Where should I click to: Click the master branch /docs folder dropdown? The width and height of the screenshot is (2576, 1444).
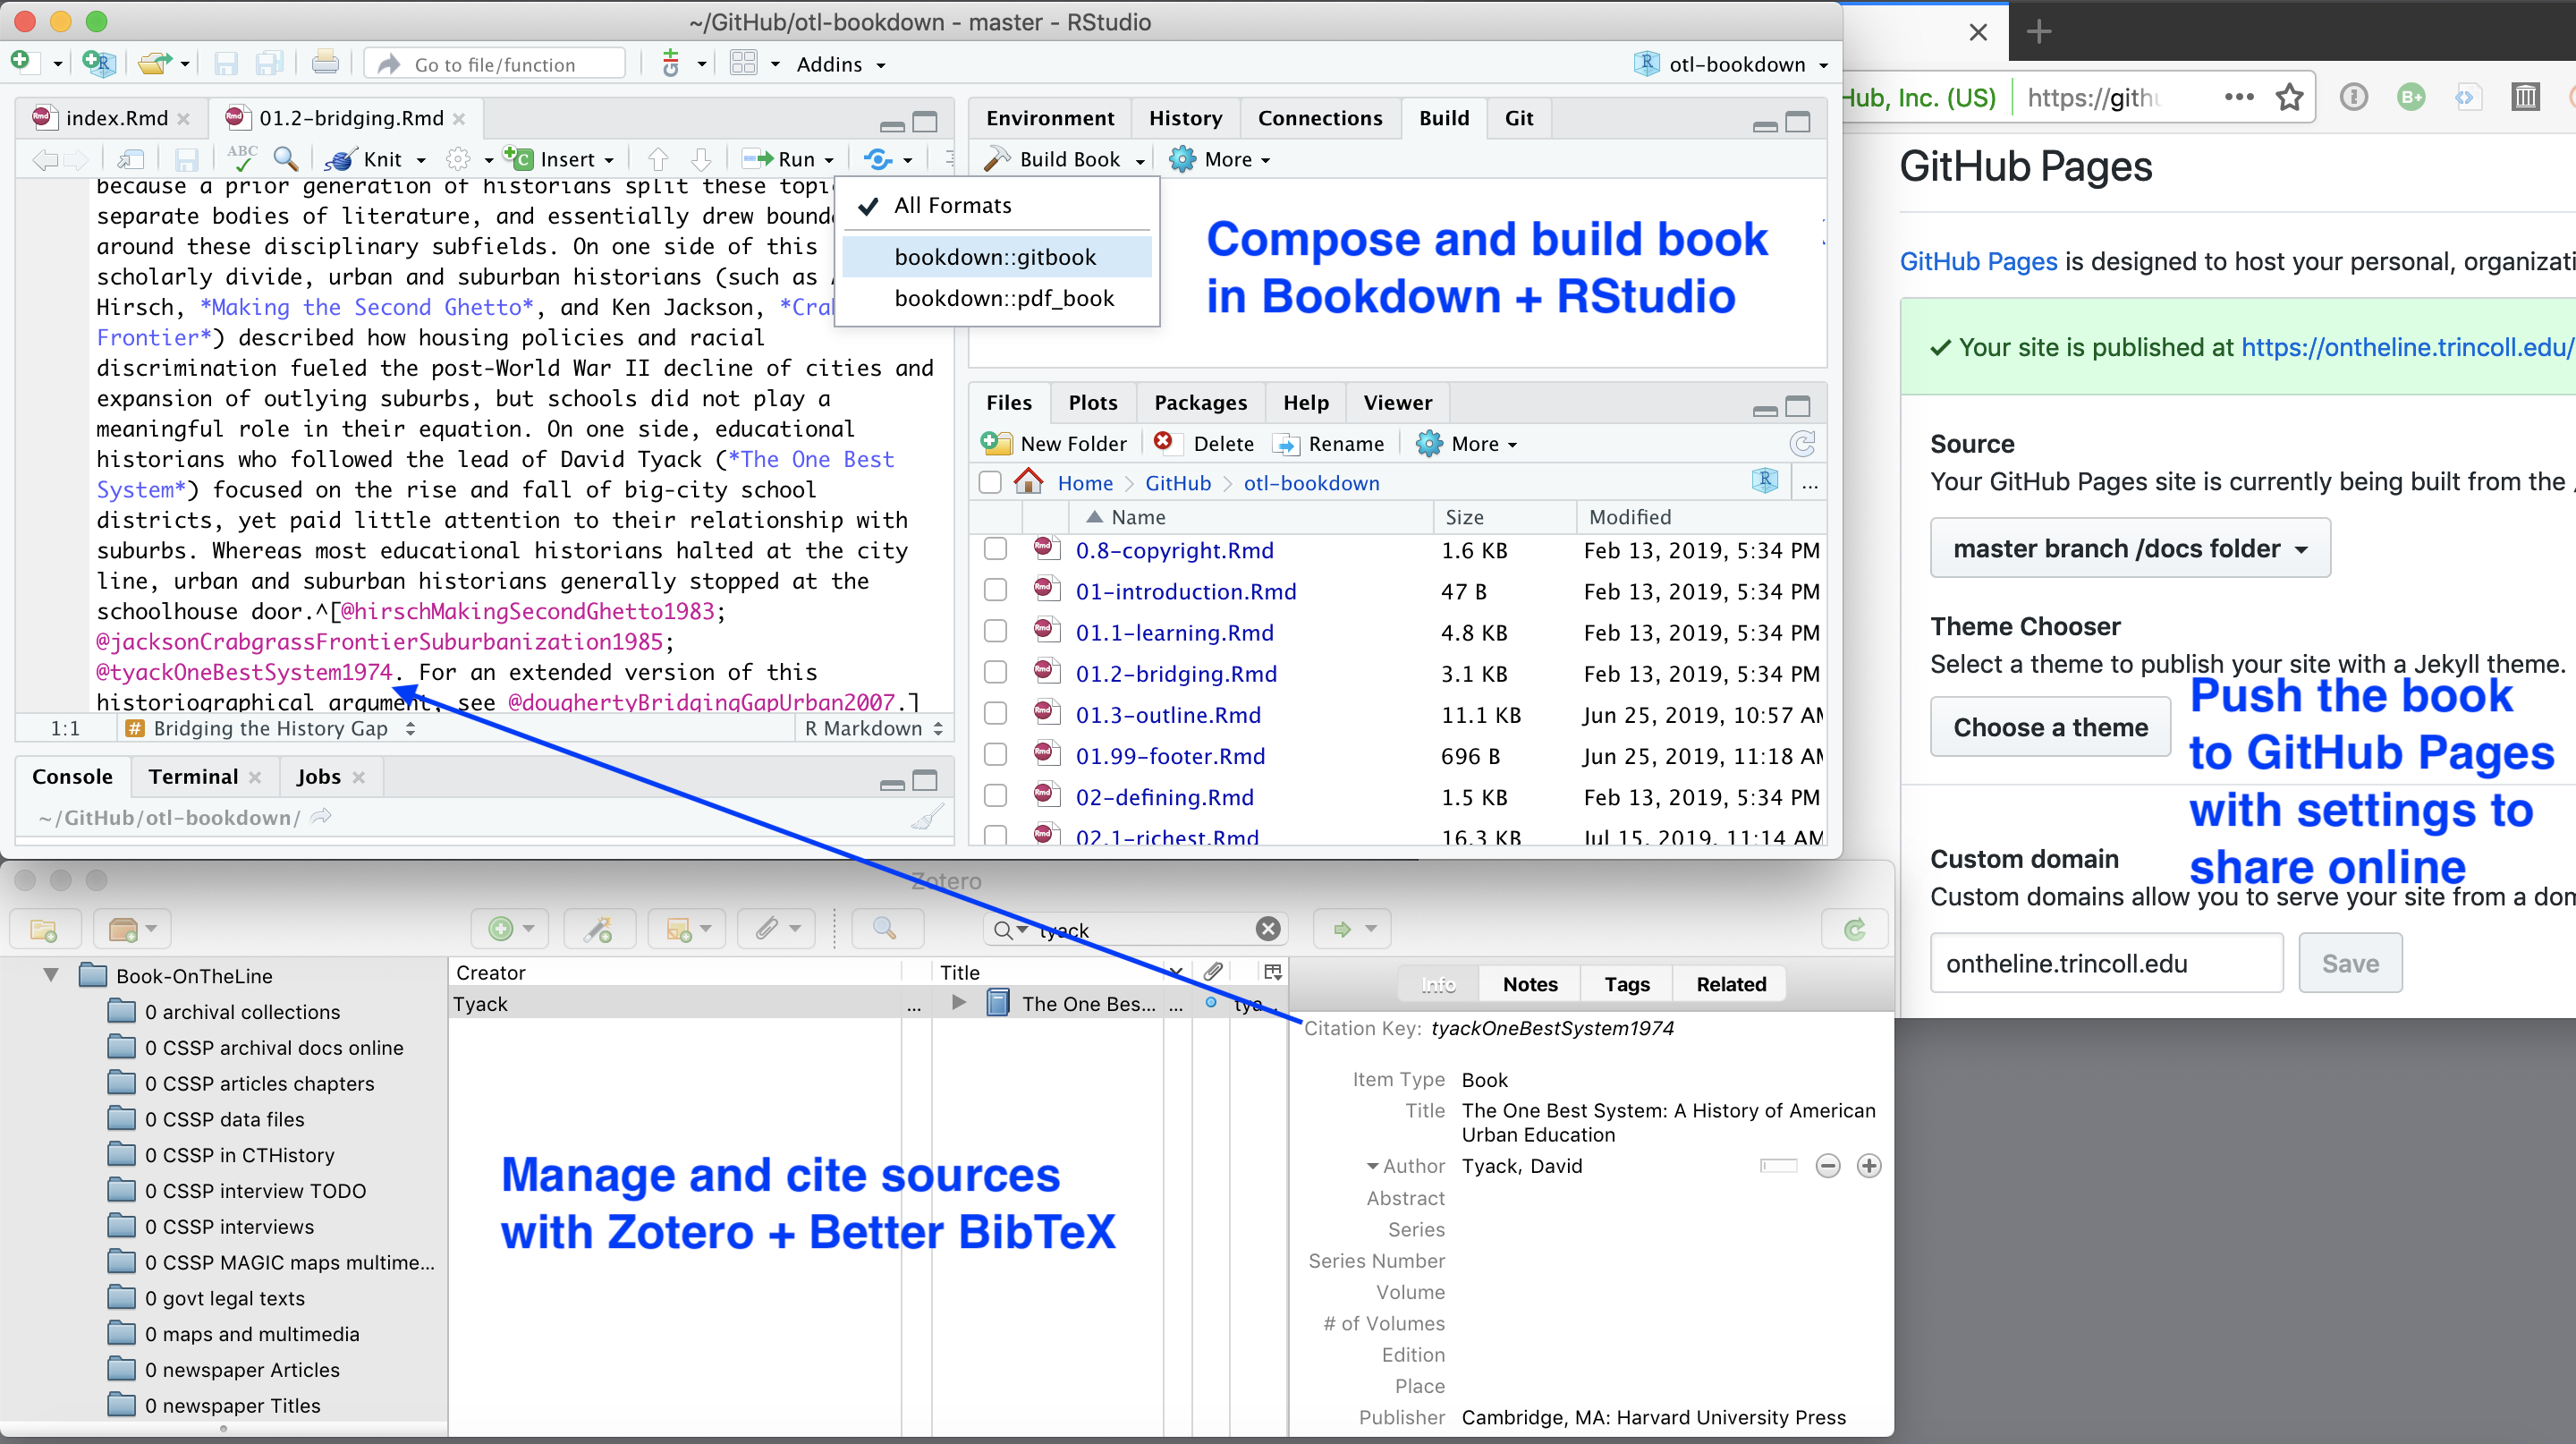pyautogui.click(x=2125, y=548)
